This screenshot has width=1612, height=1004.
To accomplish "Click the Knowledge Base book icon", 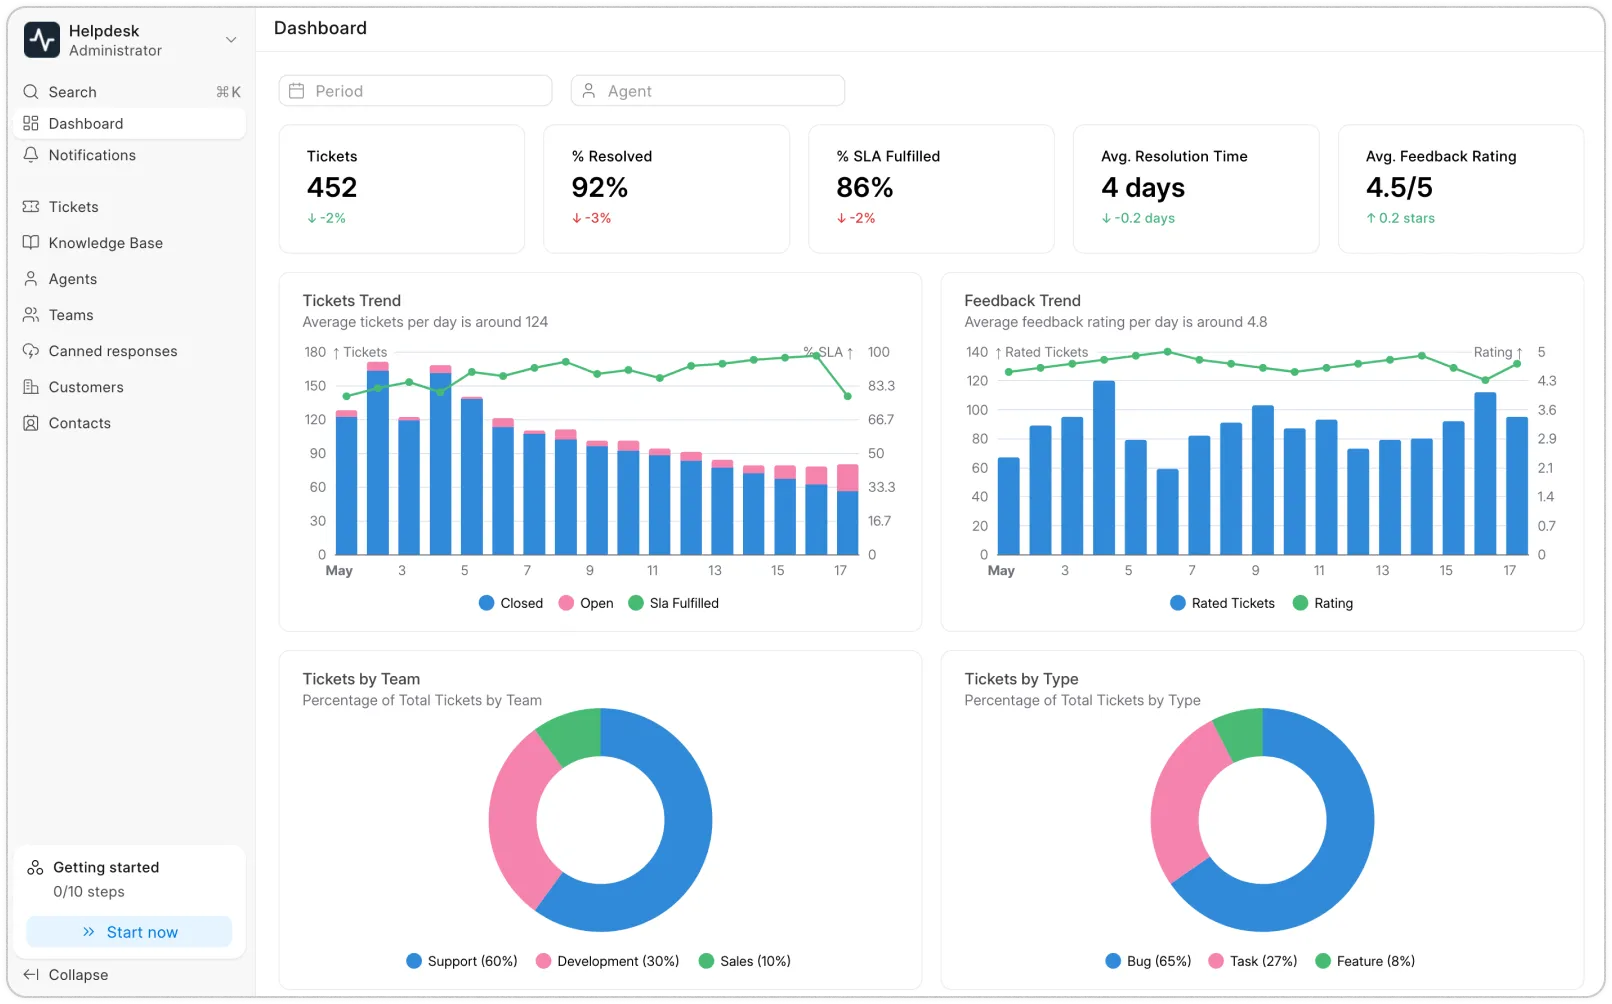I will click(x=31, y=243).
